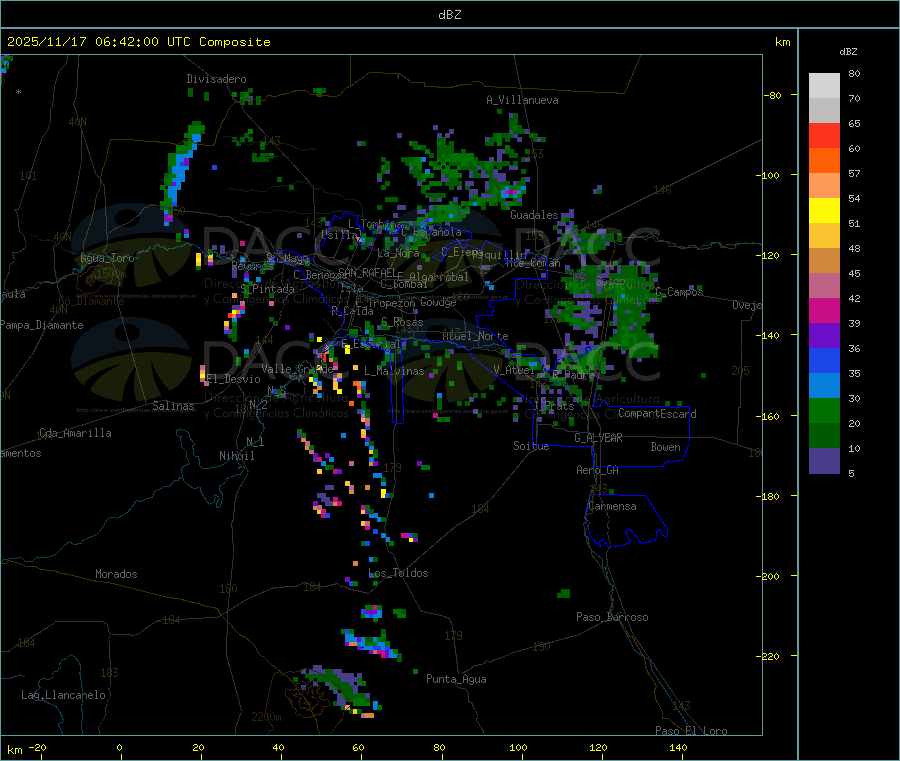Viewport: 900px width, 761px height.
Task: Click the 80 value on the dBZ scale
Action: tap(854, 73)
